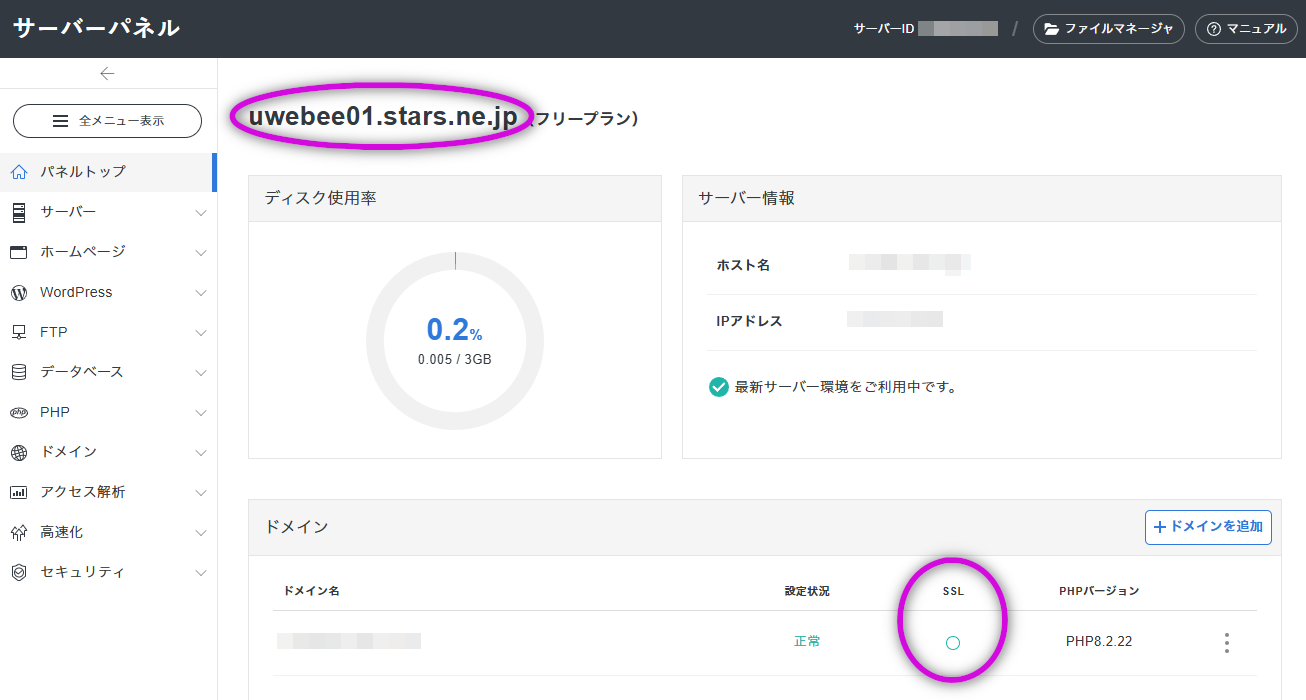Expand the サーバー chevron
Screen dimensions: 1306x700
pos(201,213)
